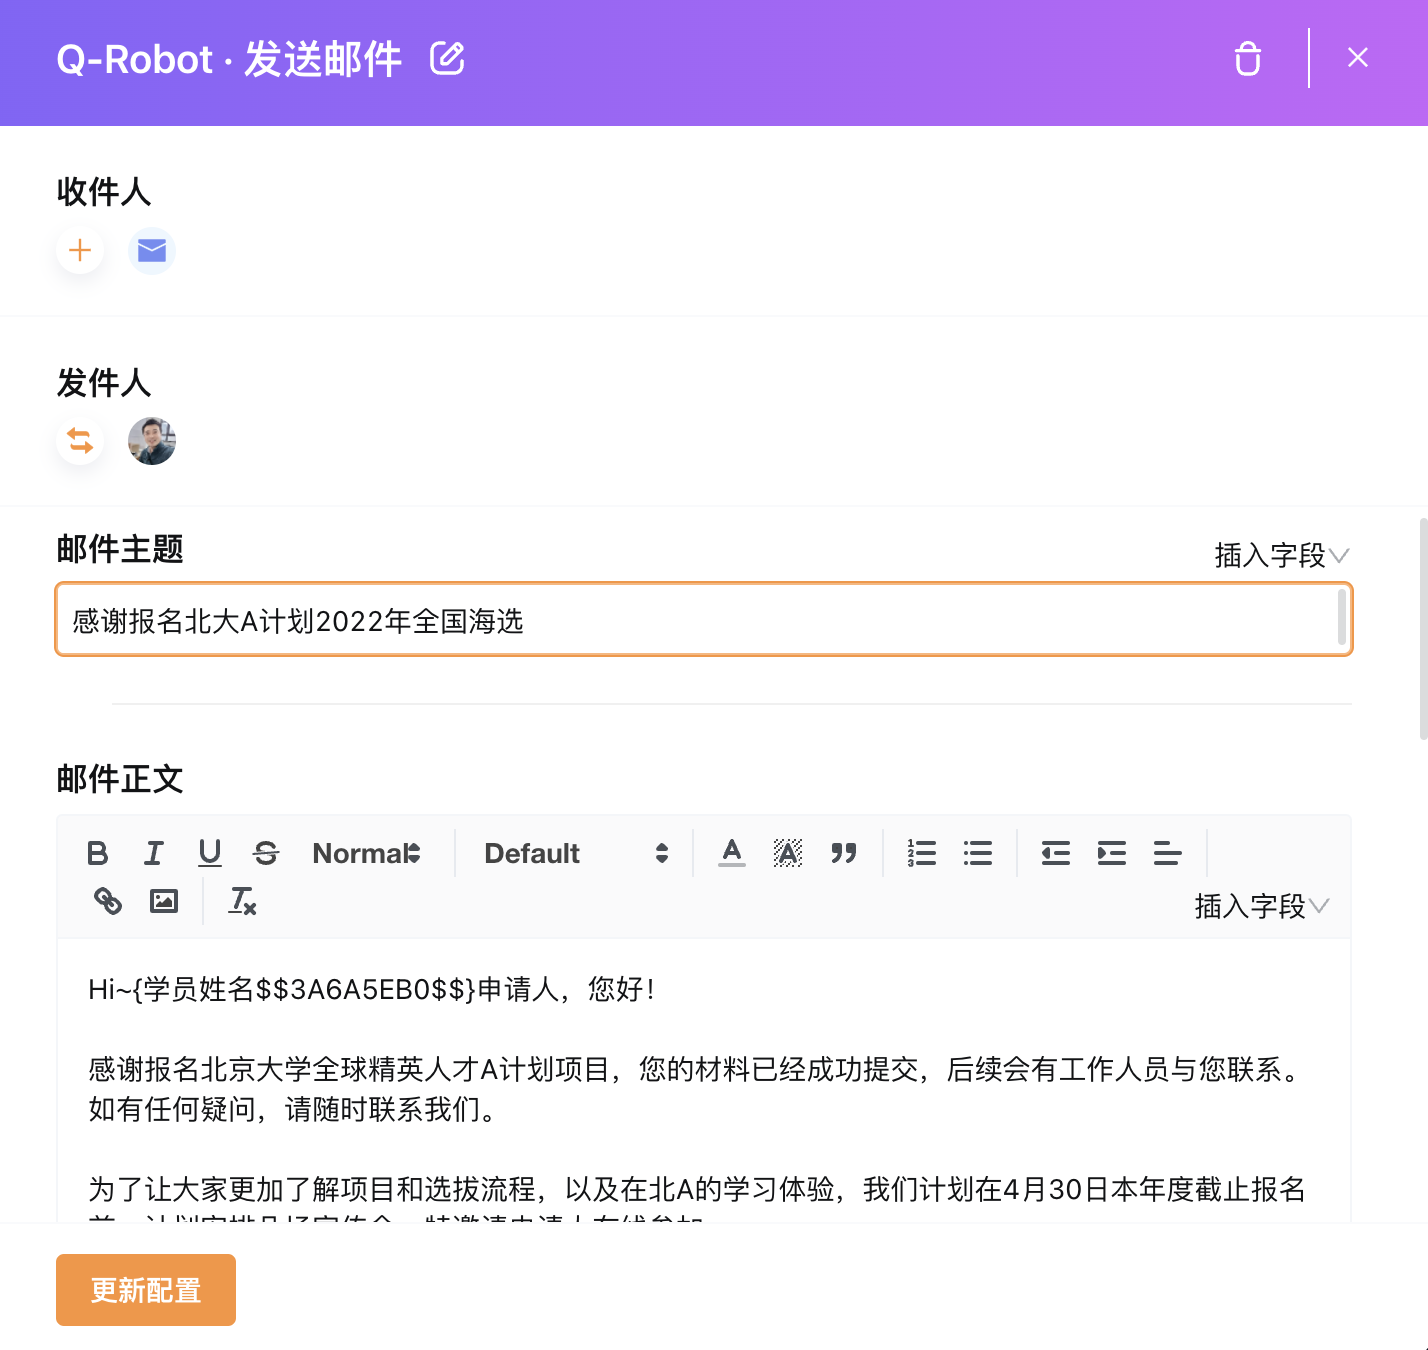Clear text formatting with Tx icon
This screenshot has width=1428, height=1350.
click(243, 901)
